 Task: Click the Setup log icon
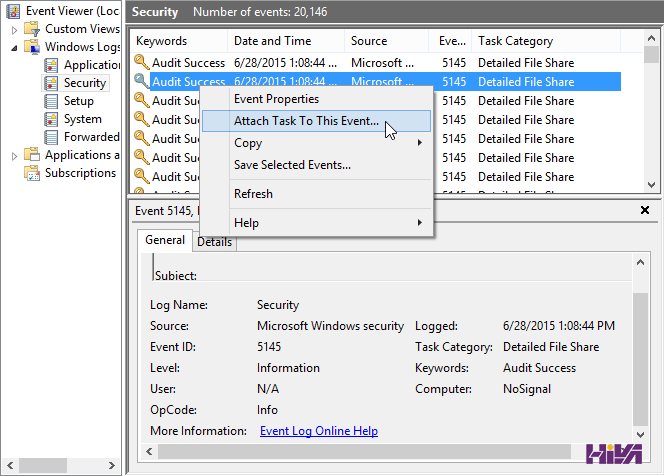coord(51,101)
